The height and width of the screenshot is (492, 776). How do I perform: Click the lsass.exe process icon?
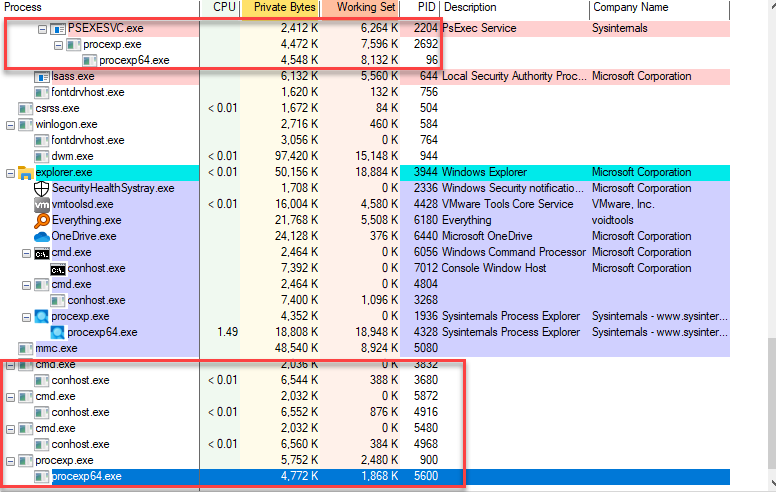click(x=42, y=77)
